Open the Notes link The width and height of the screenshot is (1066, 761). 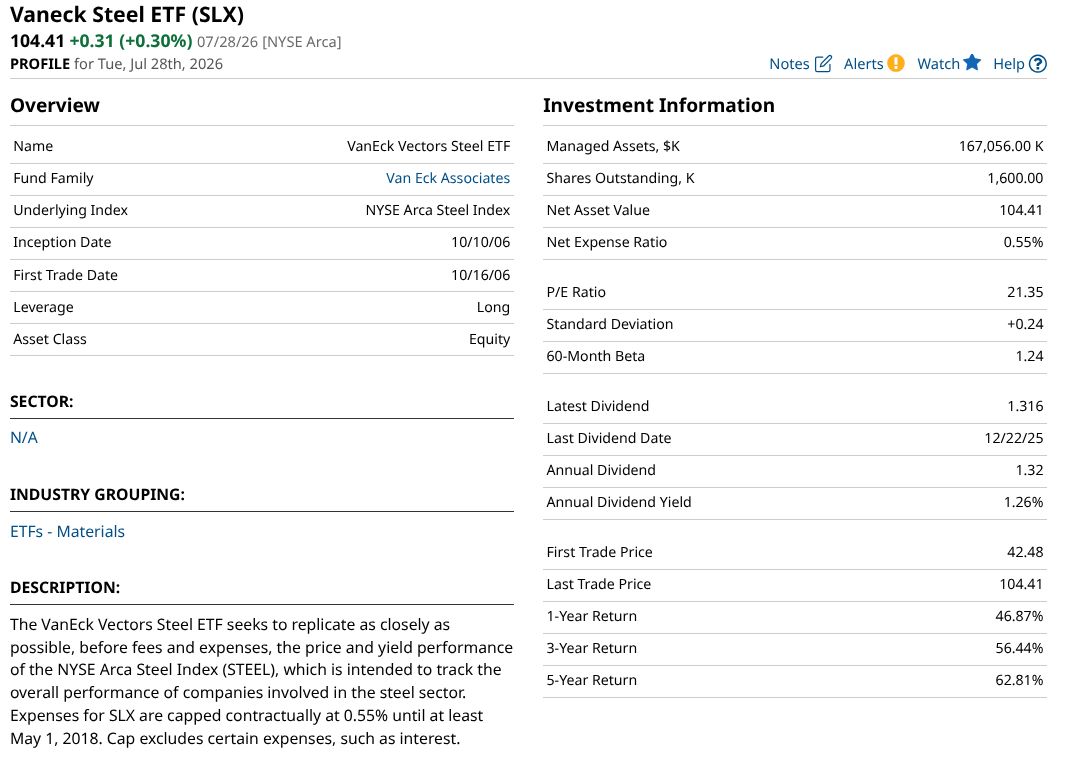(789, 64)
